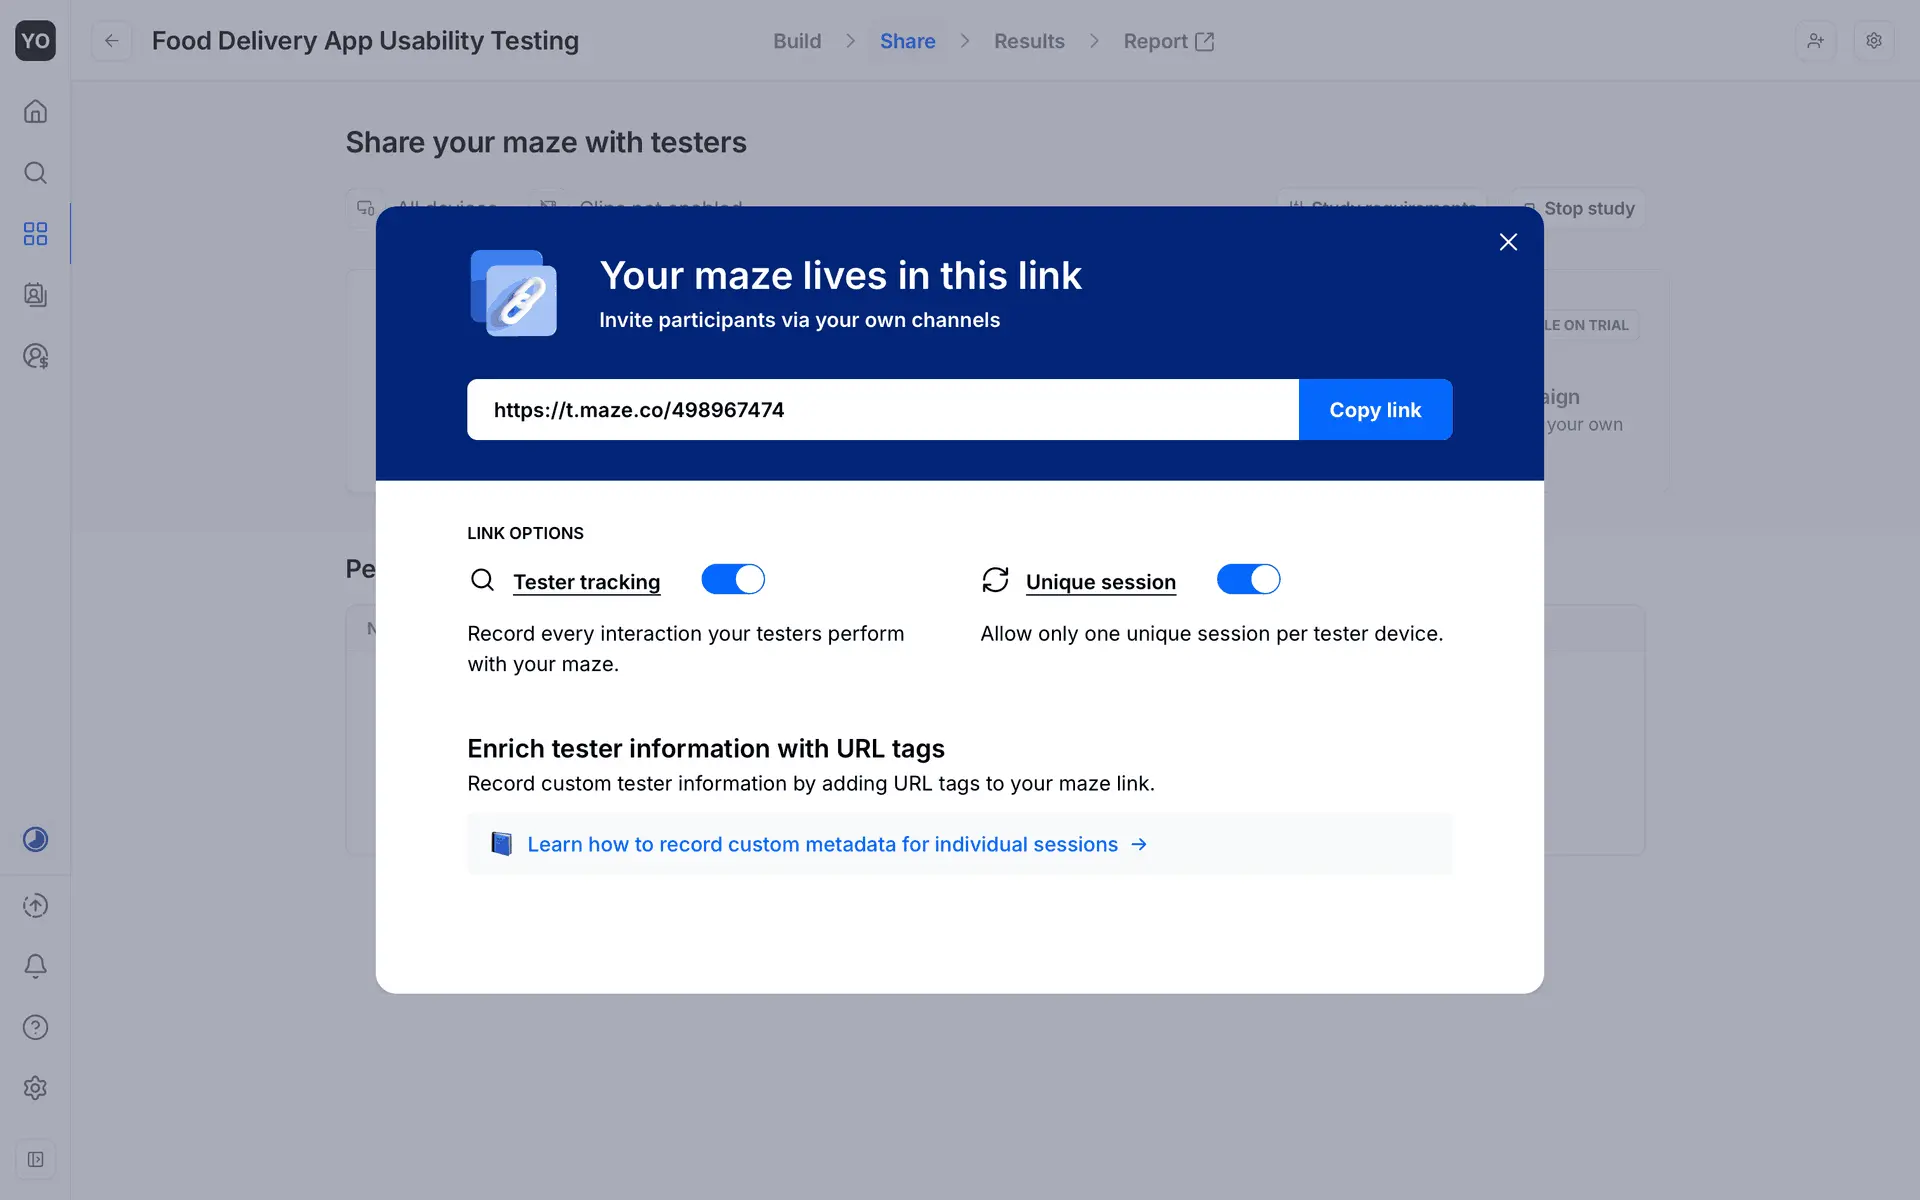Viewport: 1920px width, 1200px height.
Task: Open help question mark icon
Action: pyautogui.click(x=35, y=1027)
